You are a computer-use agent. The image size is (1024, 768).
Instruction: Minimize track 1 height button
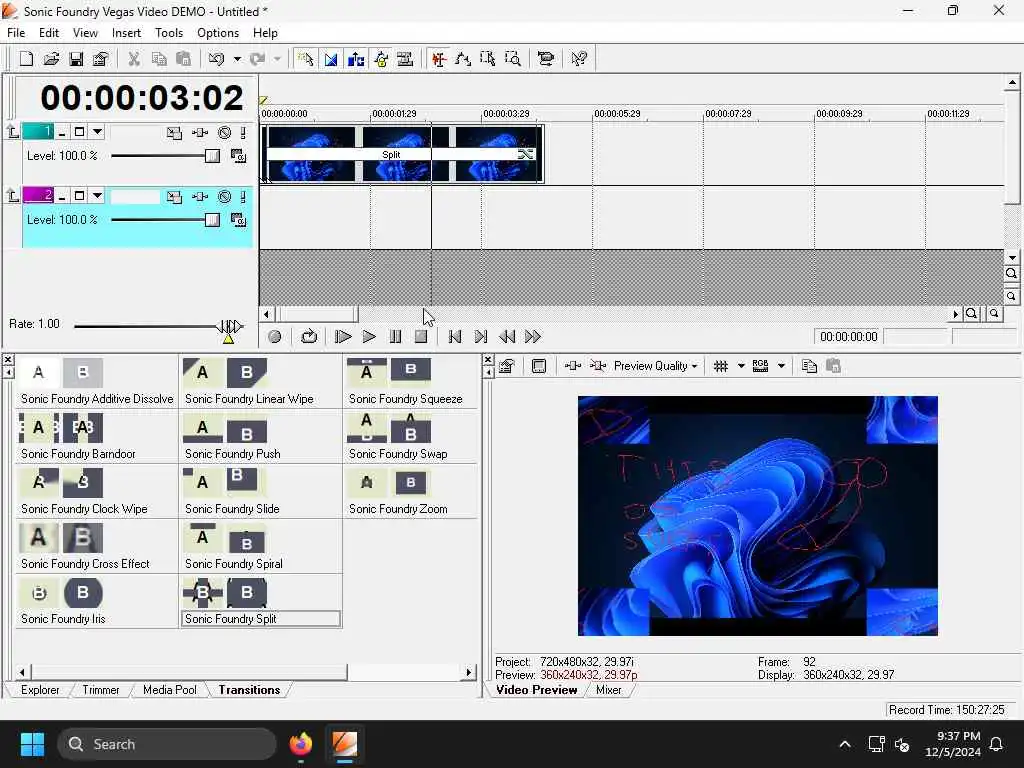[x=62, y=132]
